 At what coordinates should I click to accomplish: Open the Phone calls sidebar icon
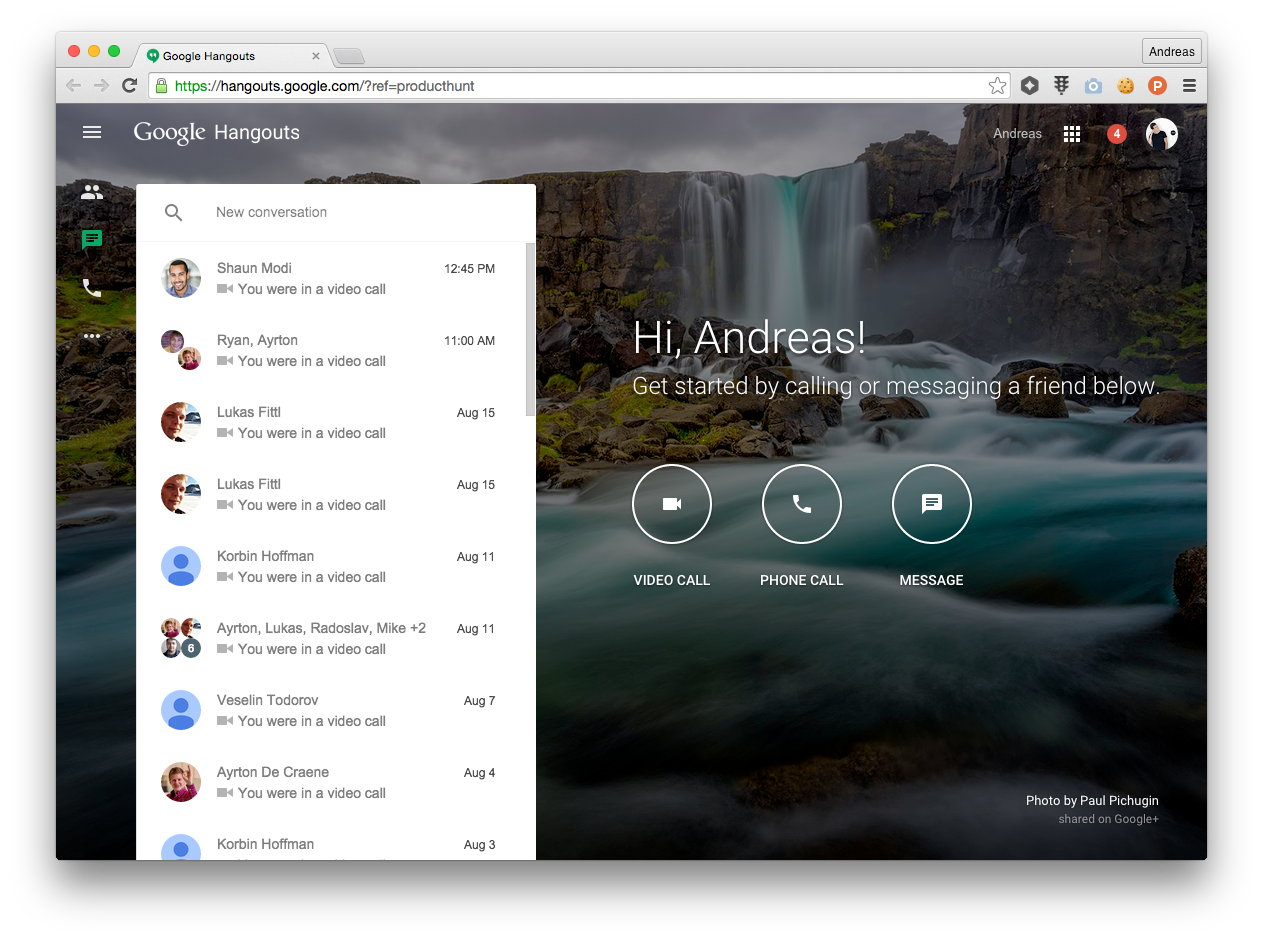click(x=92, y=288)
